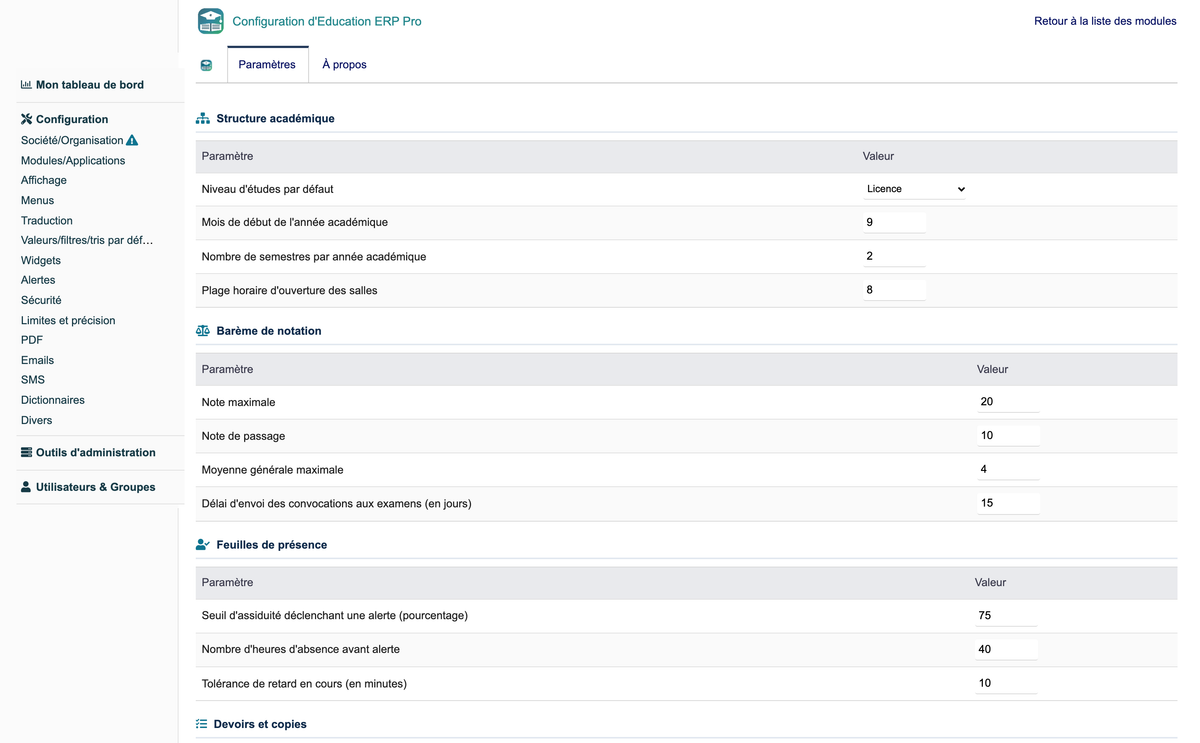The height and width of the screenshot is (743, 1200).
Task: Open Traduction settings
Action: (47, 220)
